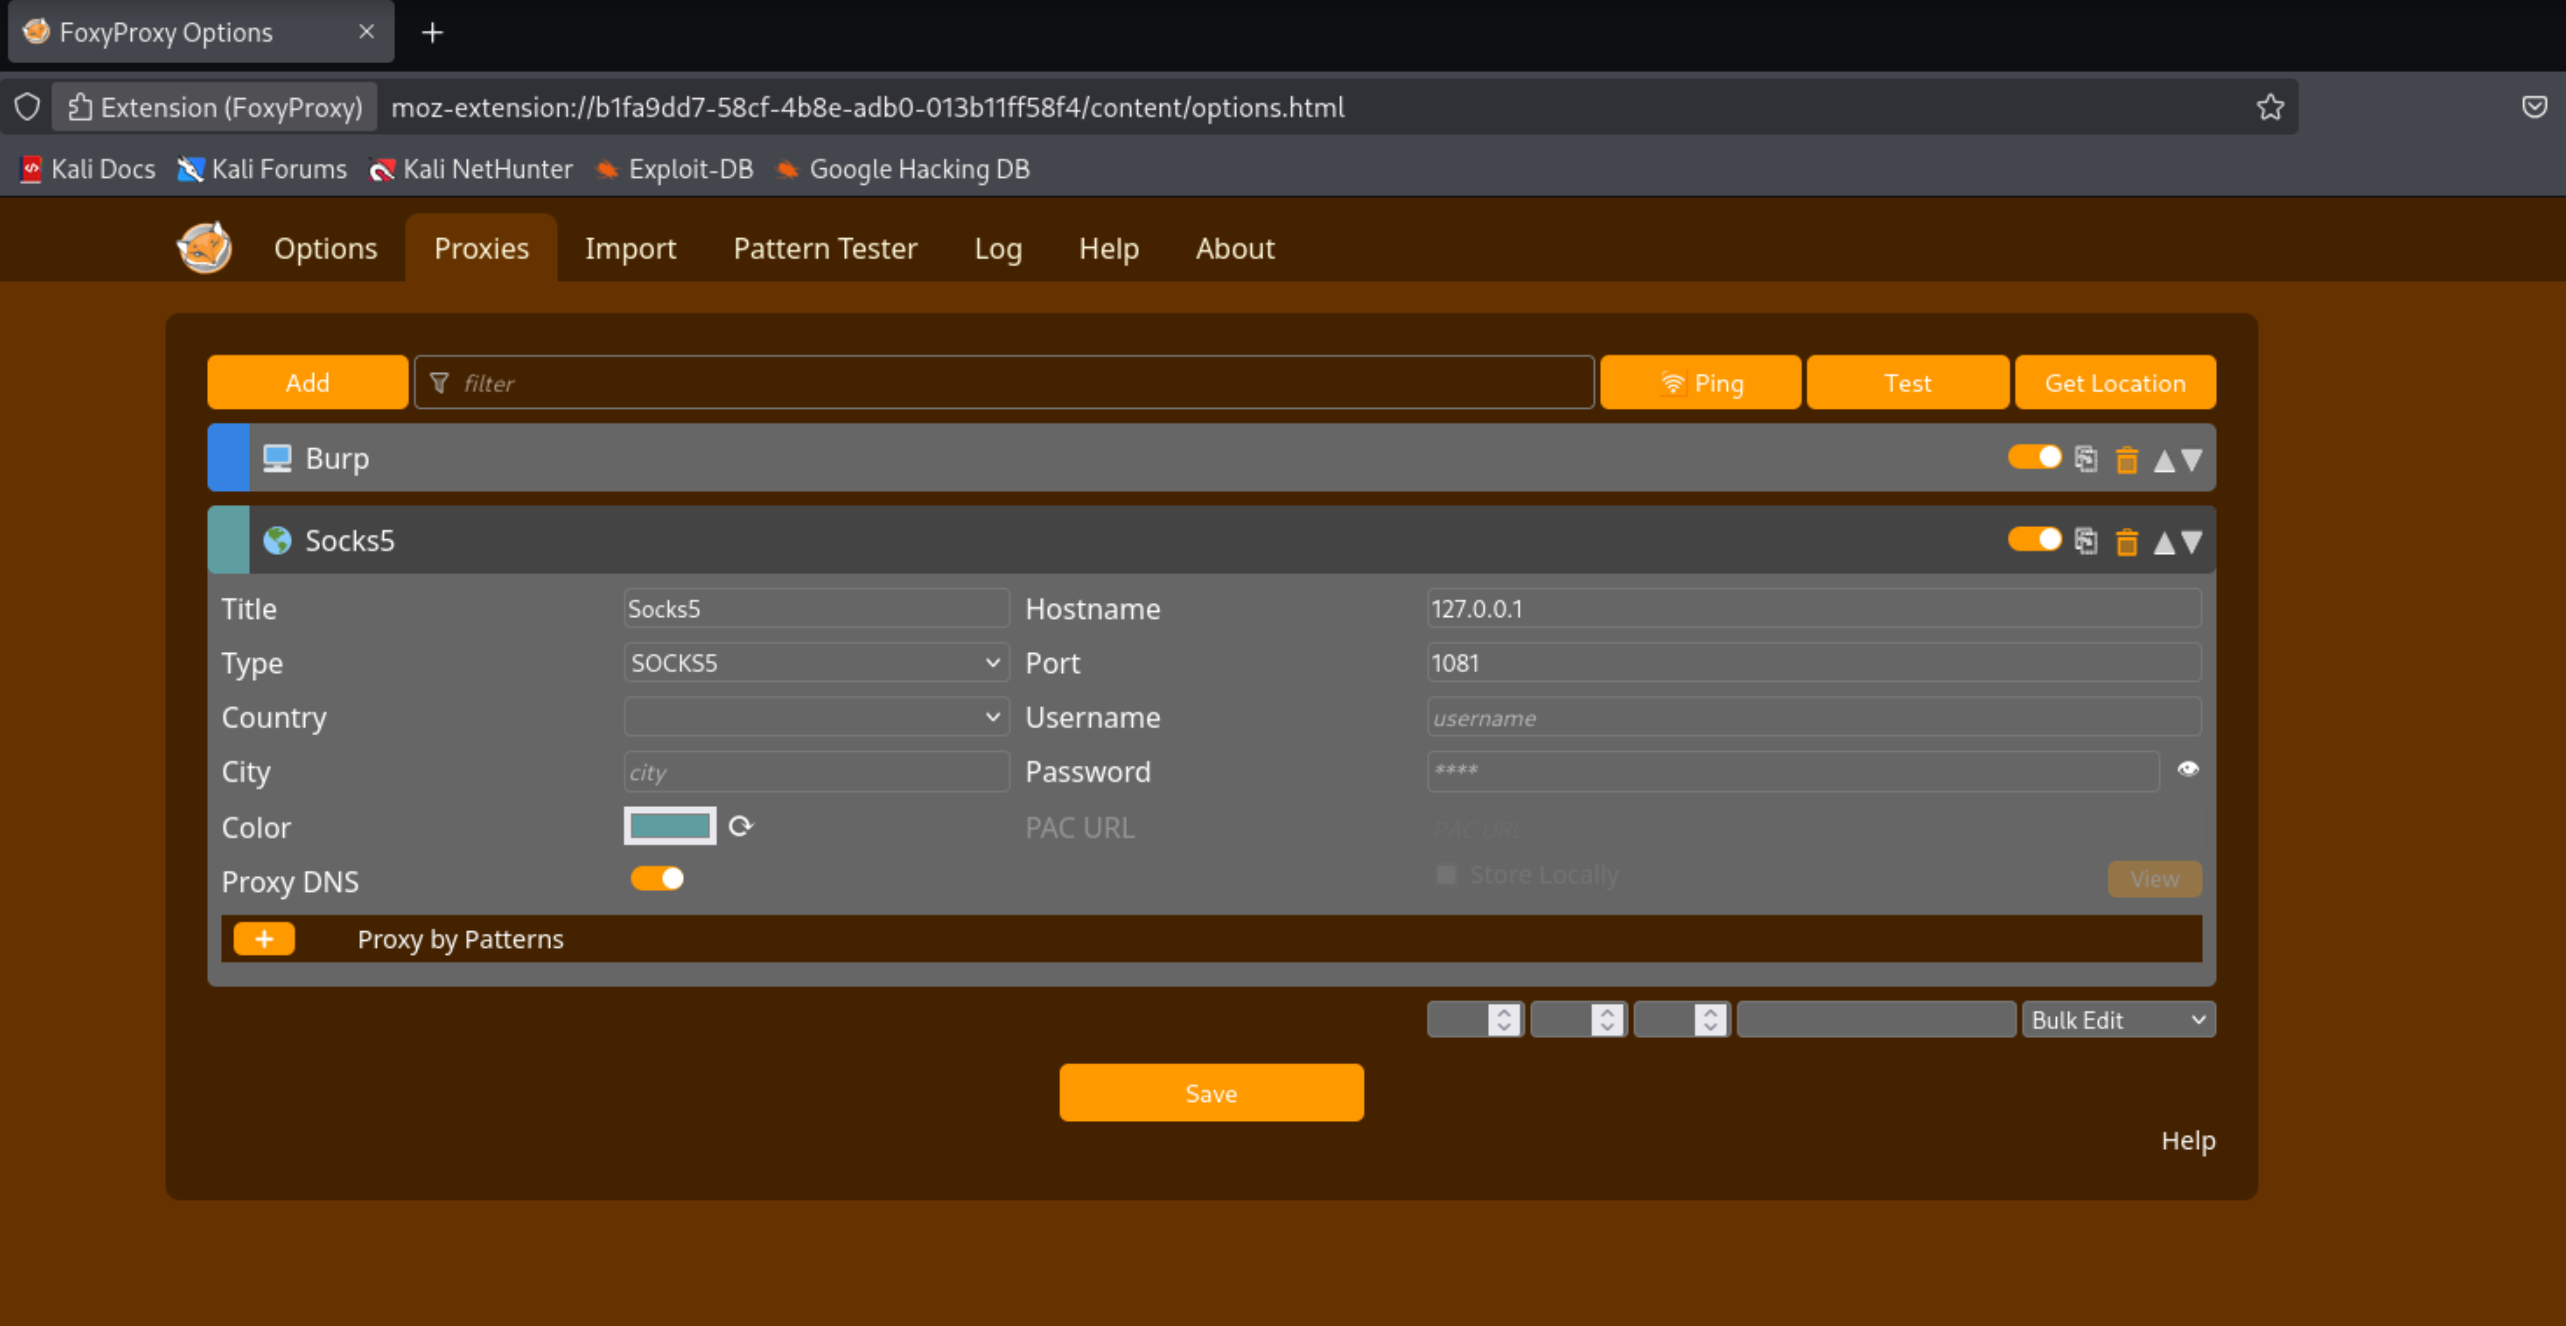Image resolution: width=2566 pixels, height=1326 pixels.
Task: Open the Help link at bottom right
Action: click(x=2187, y=1140)
